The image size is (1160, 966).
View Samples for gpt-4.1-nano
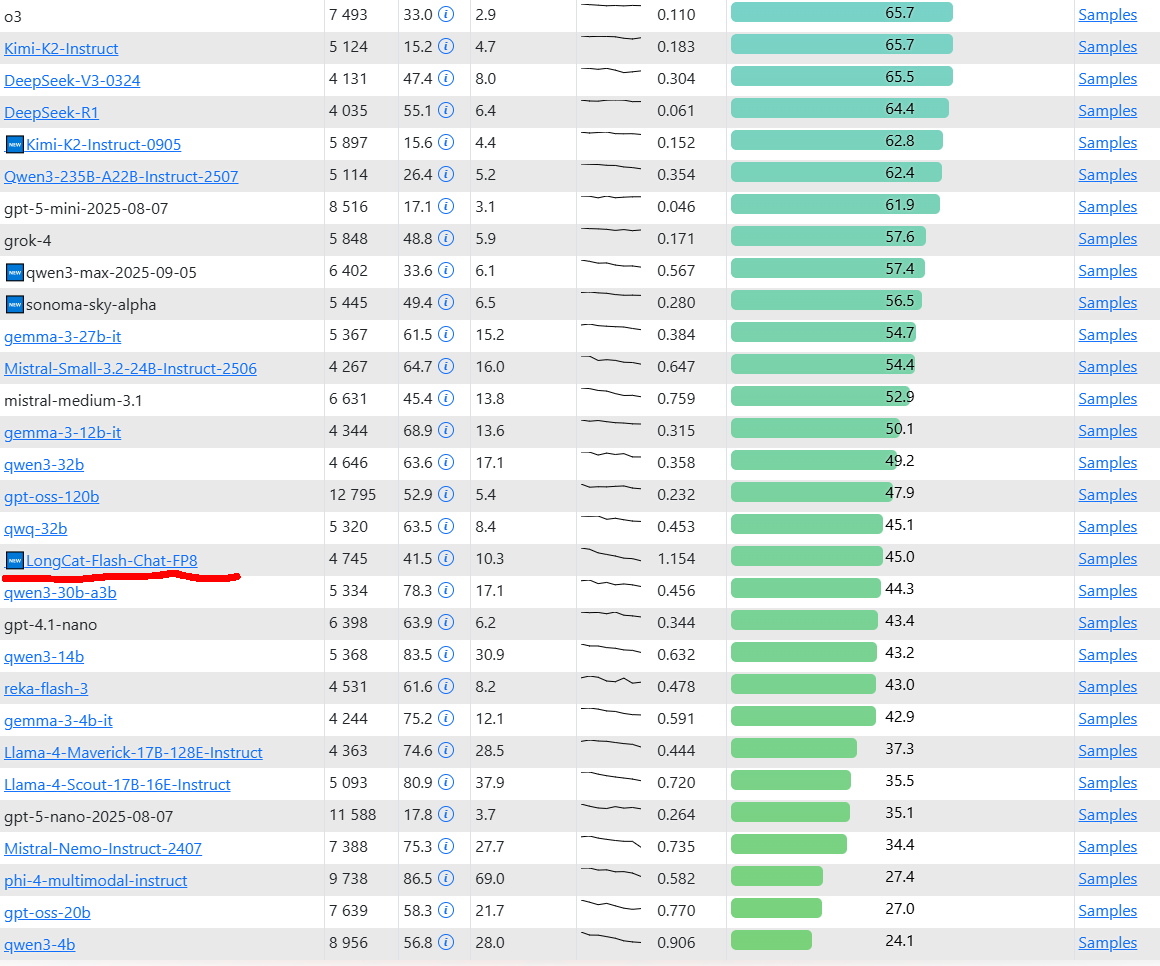coord(1107,623)
